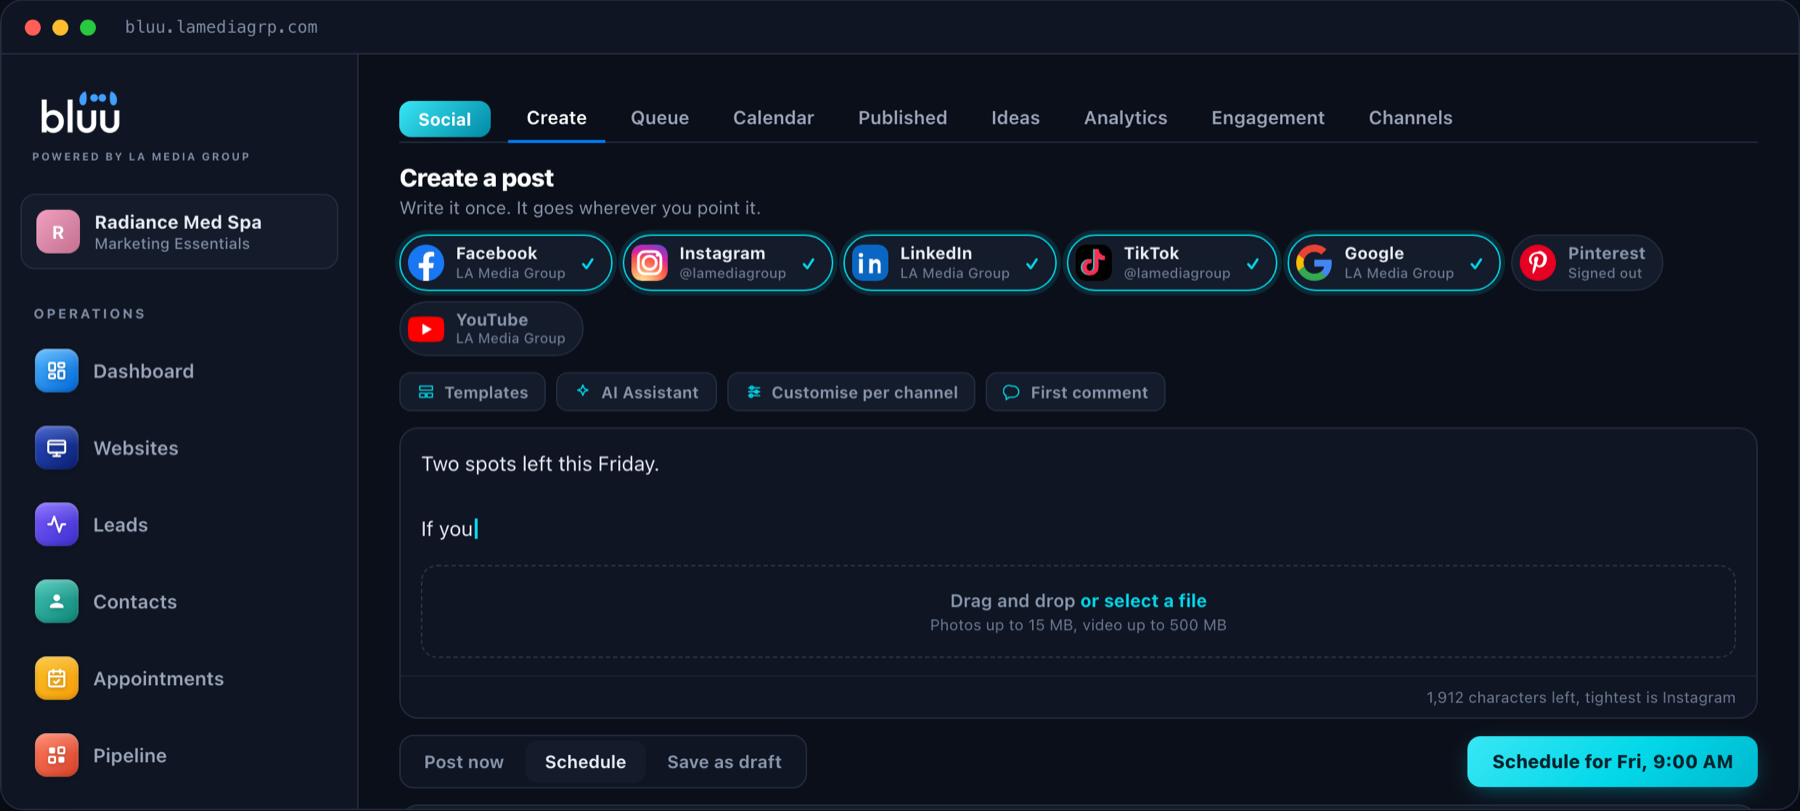Screen dimensions: 1800x811
Task: Open the Radiance Med Spa account switcher
Action: 179,232
